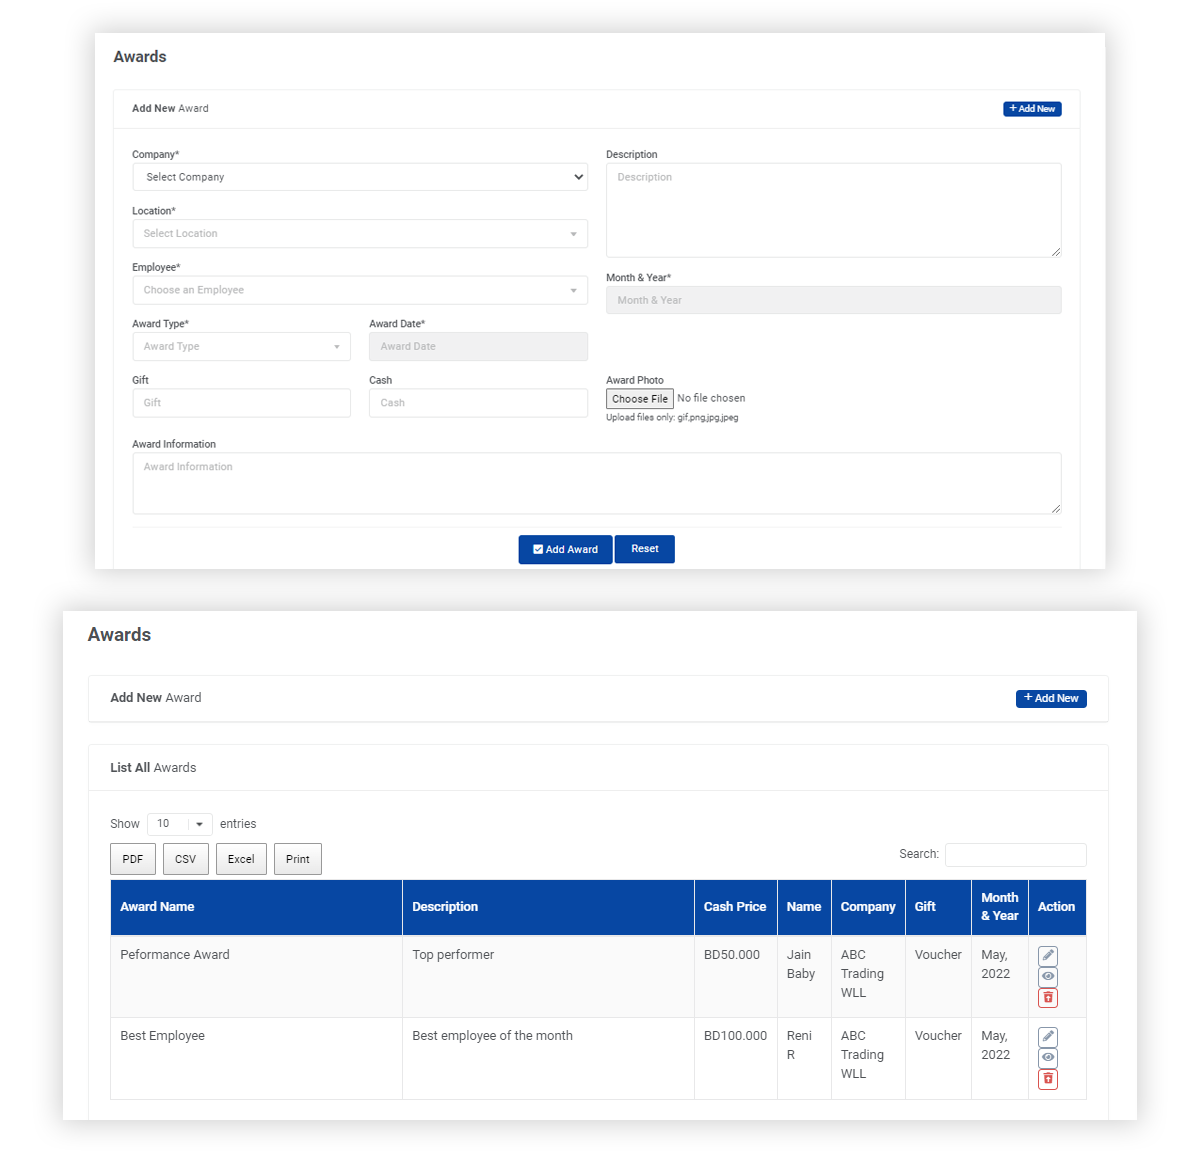Delete the Peformance Award row trash icon
This screenshot has width=1200, height=1153.
coord(1047,997)
